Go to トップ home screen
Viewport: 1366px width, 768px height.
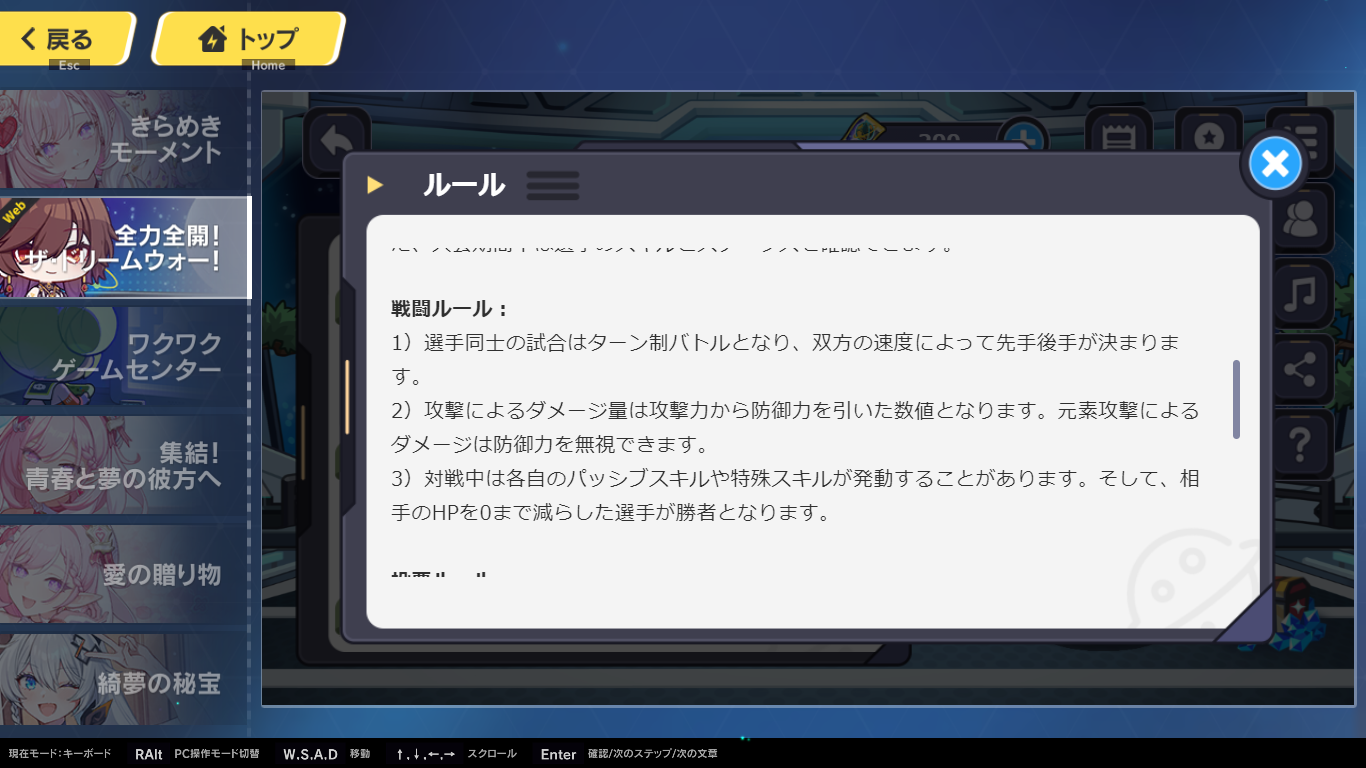[x=248, y=39]
